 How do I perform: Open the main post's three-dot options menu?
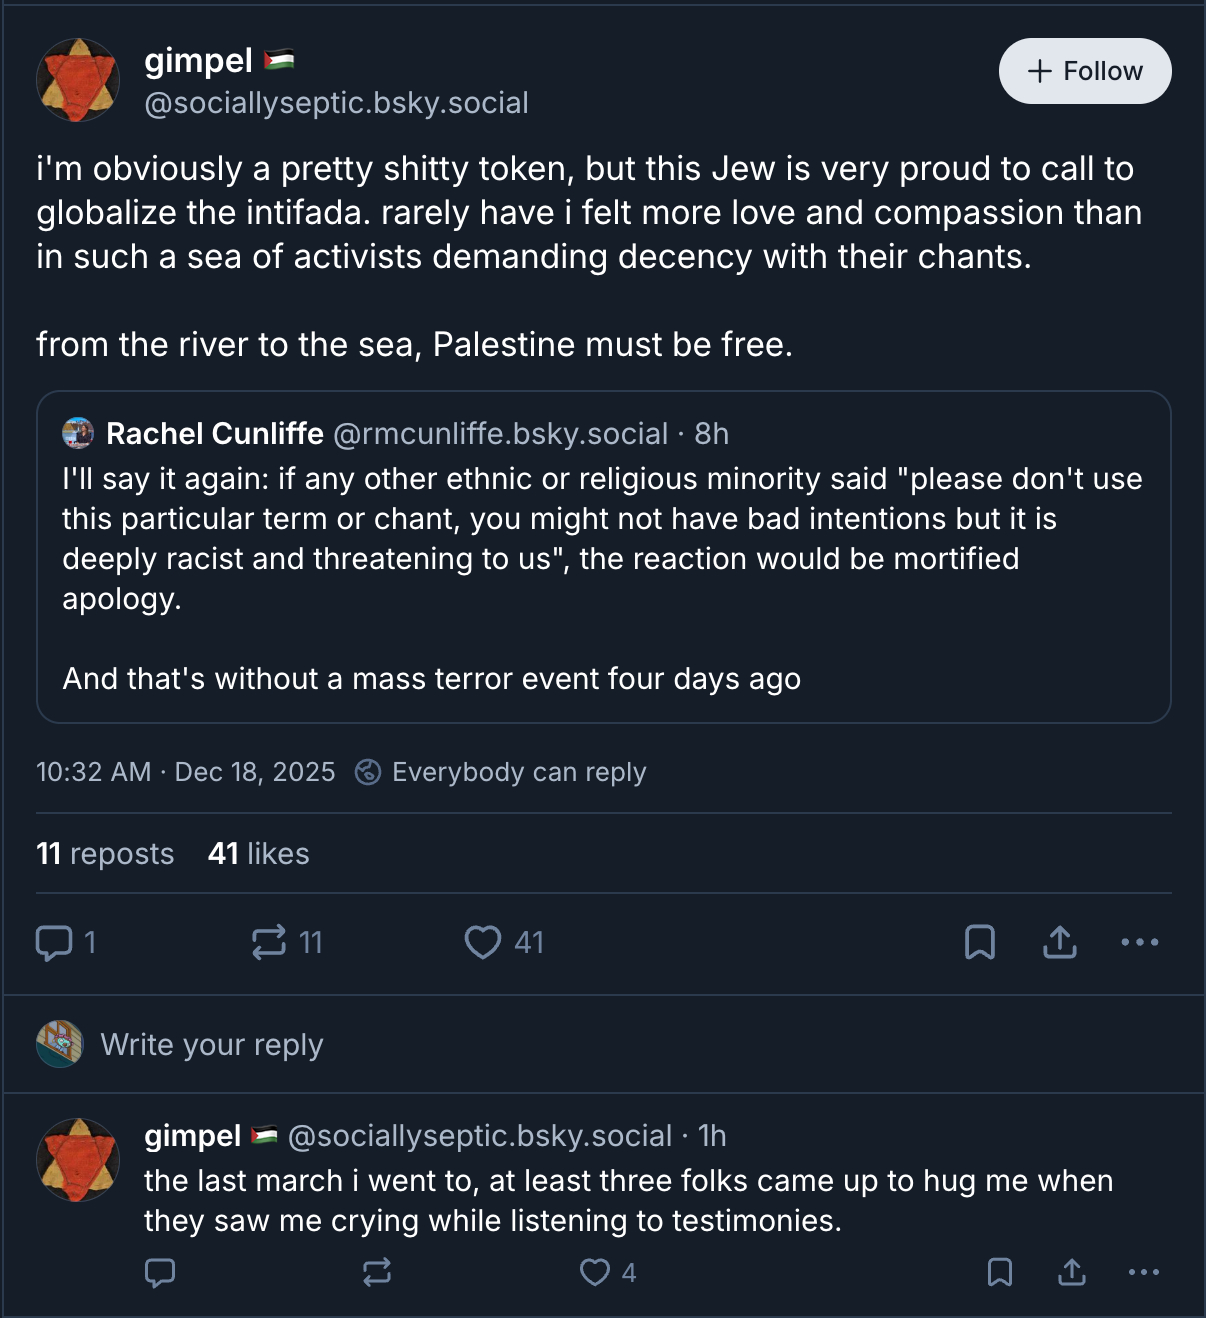[1139, 942]
